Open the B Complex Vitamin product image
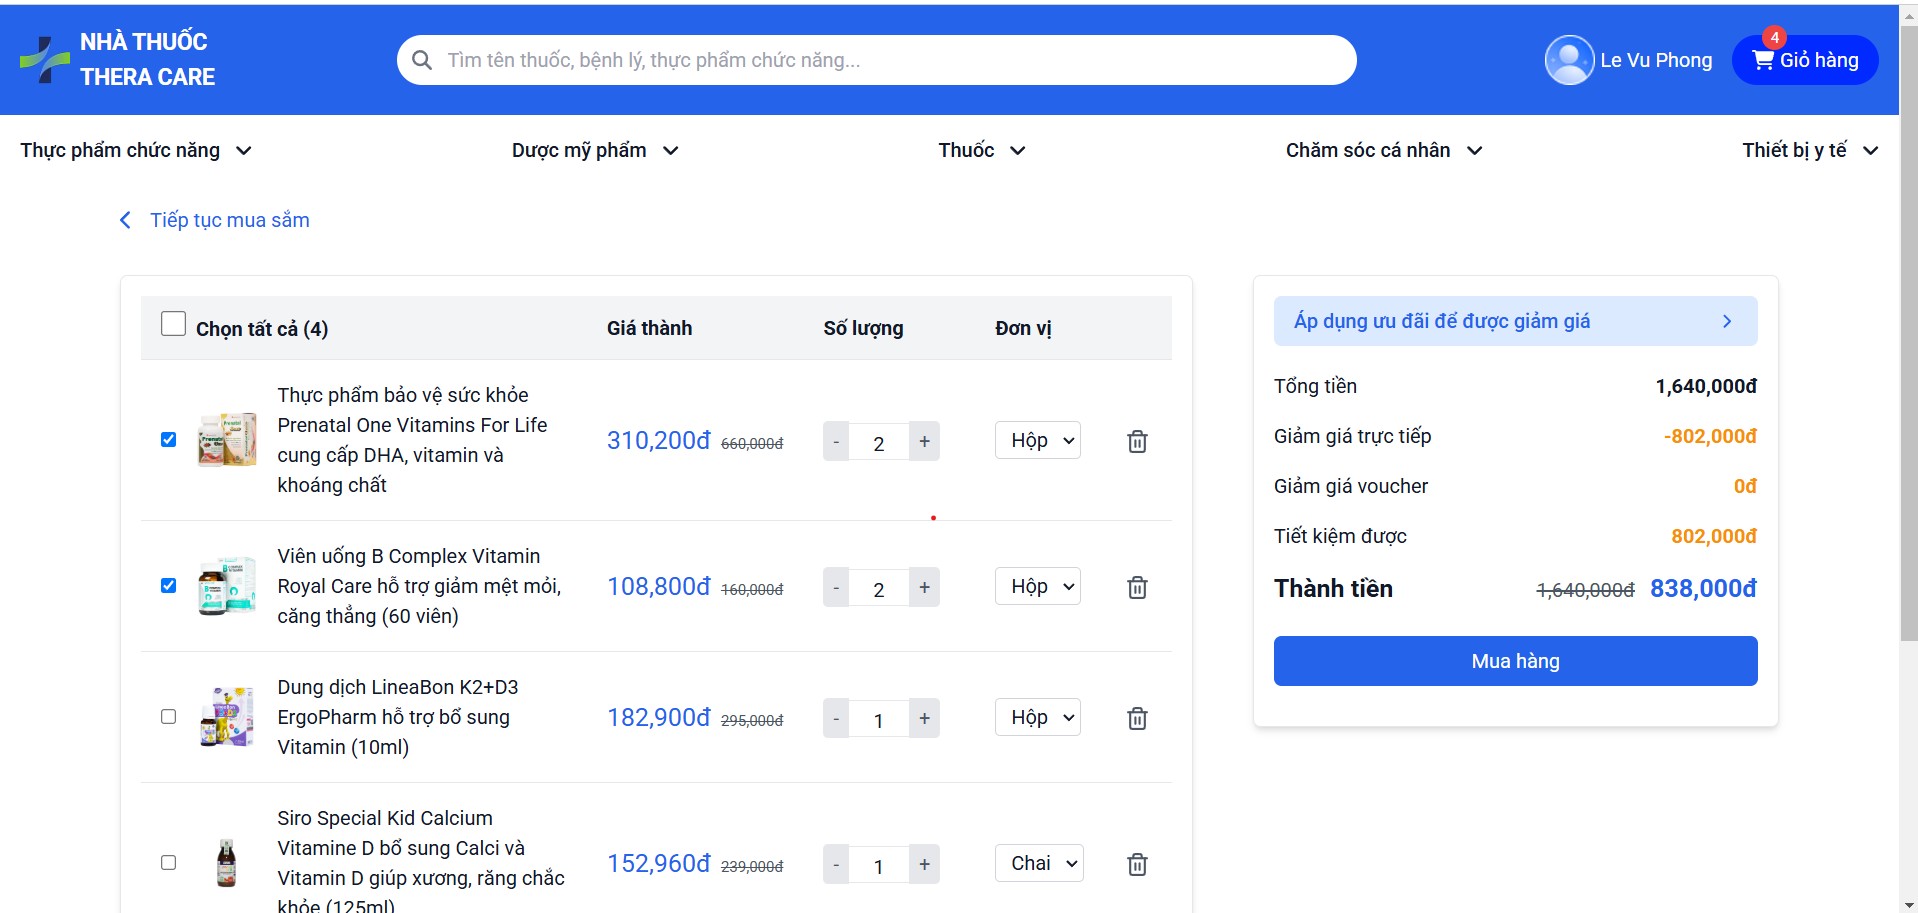The width and height of the screenshot is (1918, 913). pos(227,586)
